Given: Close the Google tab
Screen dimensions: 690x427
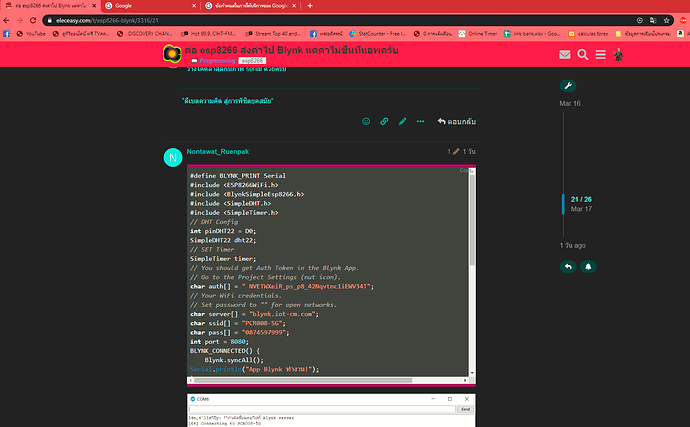Looking at the screenshot, I should coord(194,6).
